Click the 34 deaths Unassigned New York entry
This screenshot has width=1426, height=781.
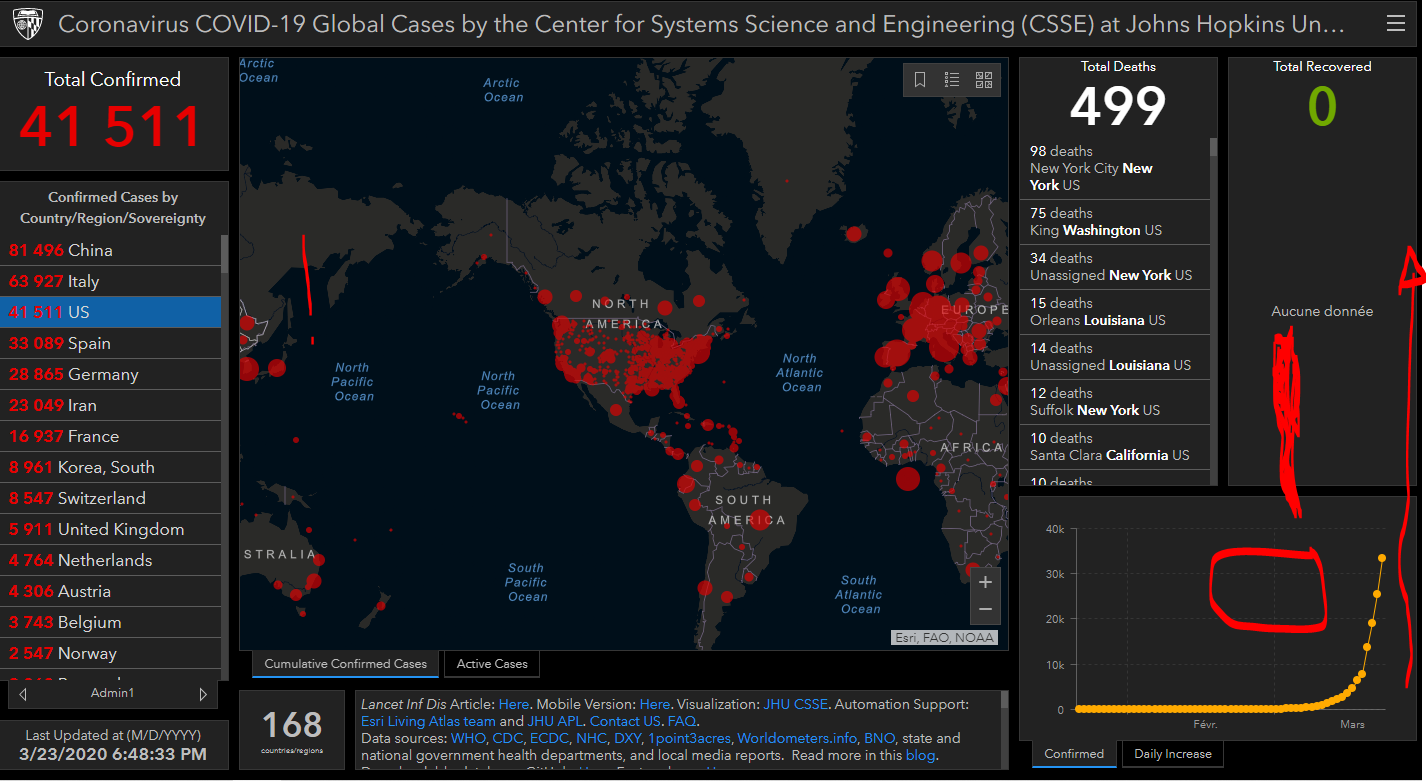click(x=1114, y=267)
